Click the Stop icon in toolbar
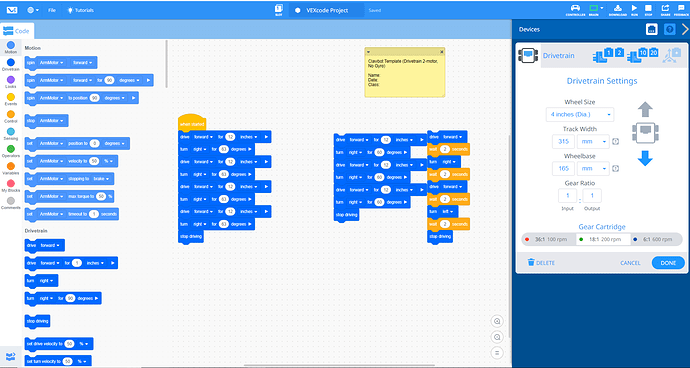Image resolution: width=690 pixels, height=368 pixels. click(648, 8)
